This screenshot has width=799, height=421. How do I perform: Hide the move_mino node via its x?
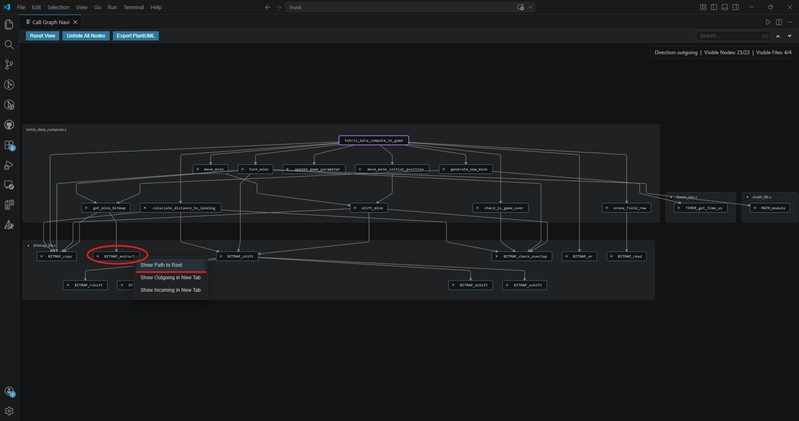pos(198,169)
